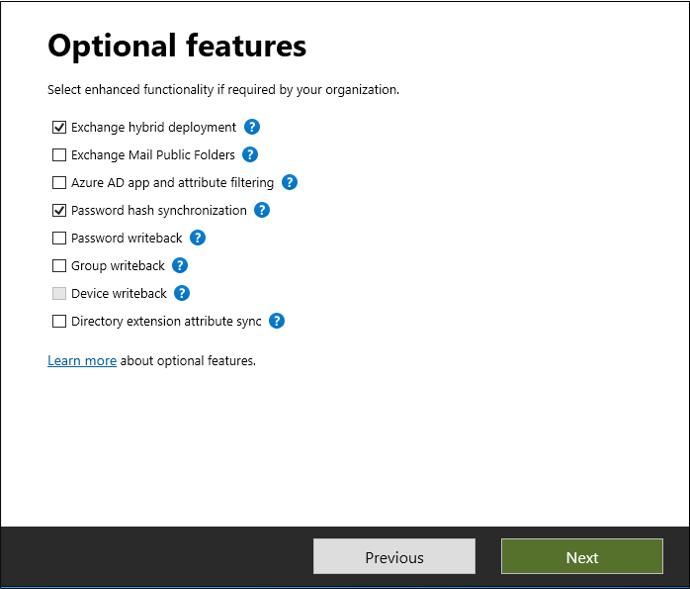The height and width of the screenshot is (589, 690).
Task: Click the greyed Device writeback checkbox
Action: (x=59, y=294)
